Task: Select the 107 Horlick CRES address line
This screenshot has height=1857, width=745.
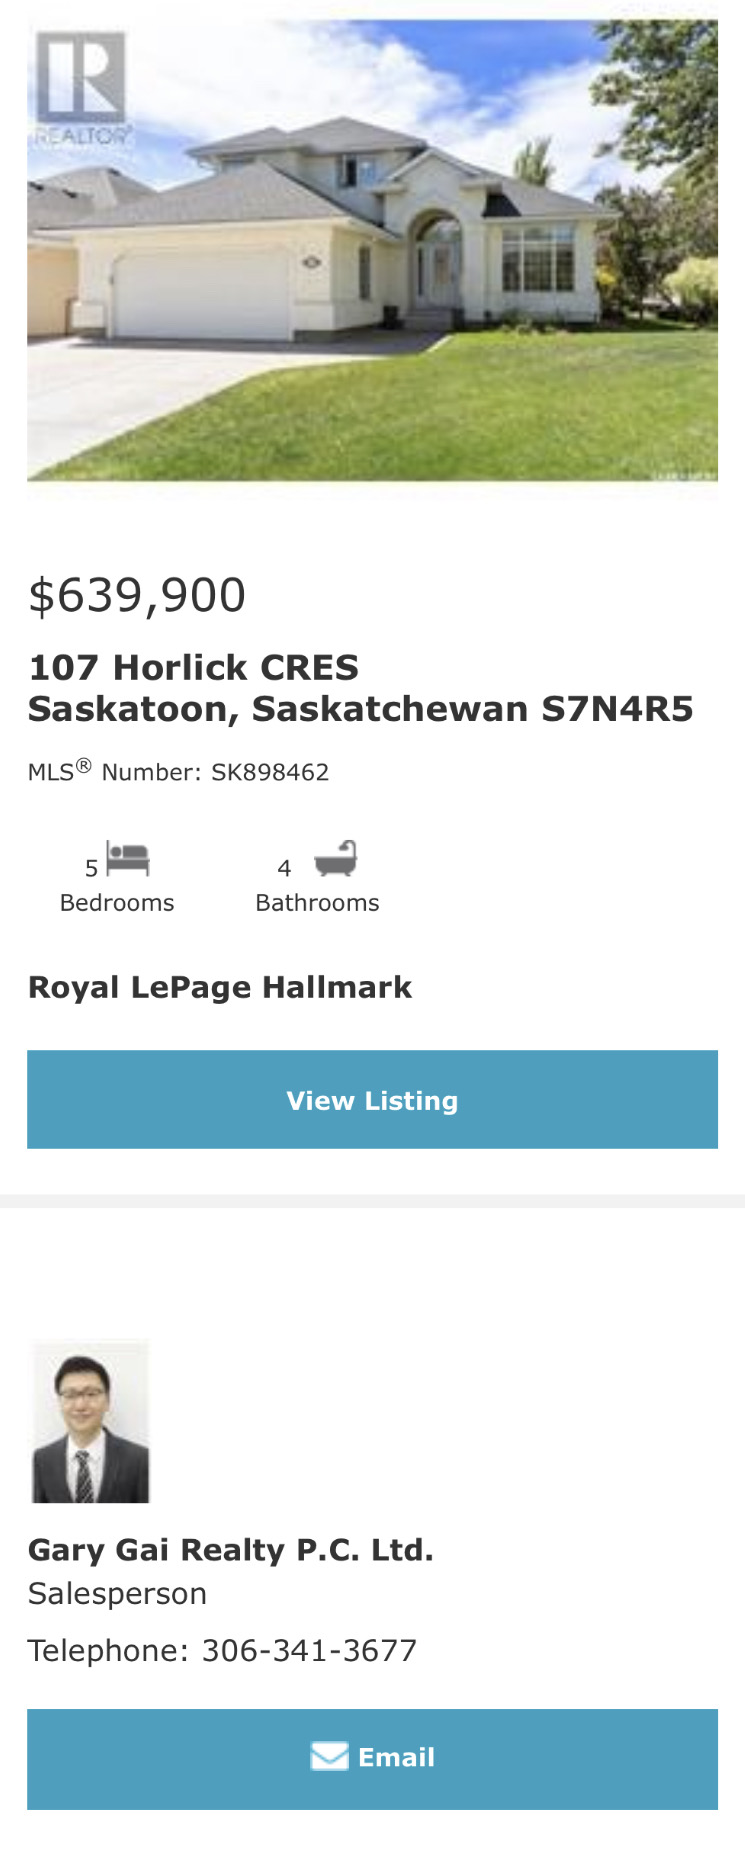Action: pos(193,667)
